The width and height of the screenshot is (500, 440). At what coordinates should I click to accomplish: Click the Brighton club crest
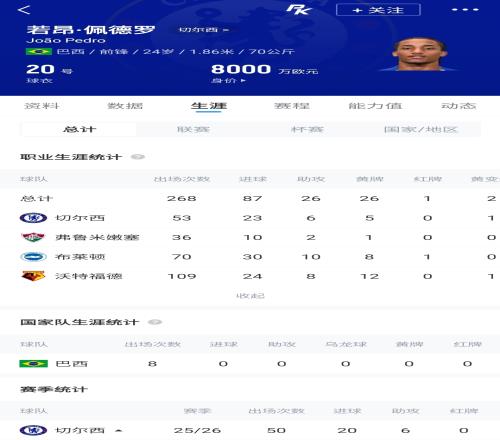point(33,257)
